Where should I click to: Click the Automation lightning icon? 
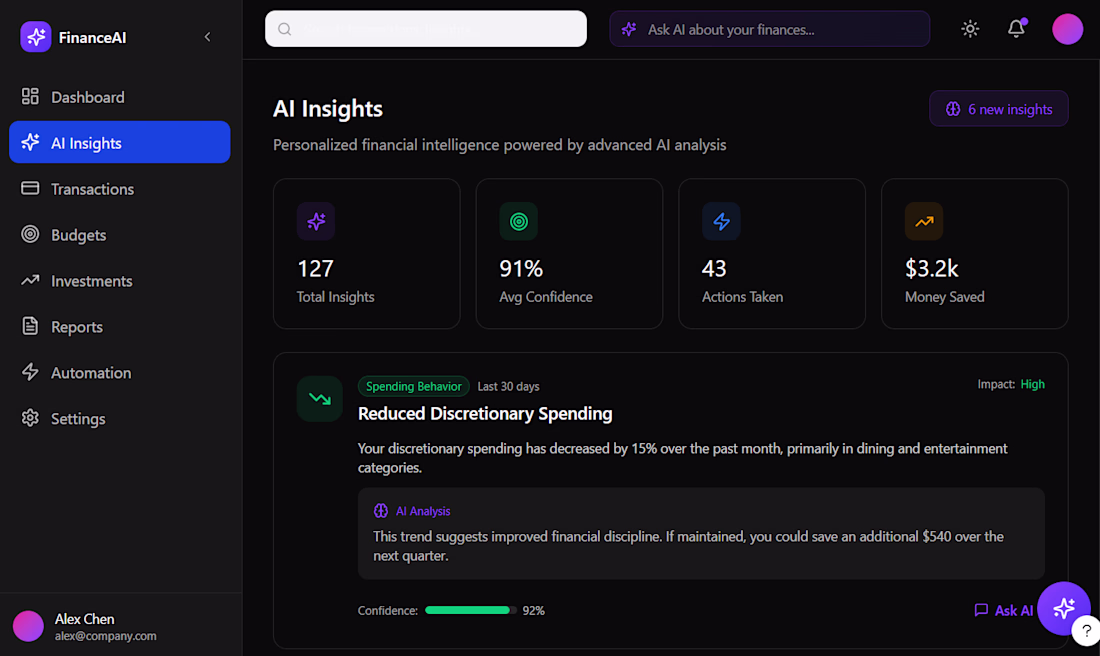[x=30, y=372]
